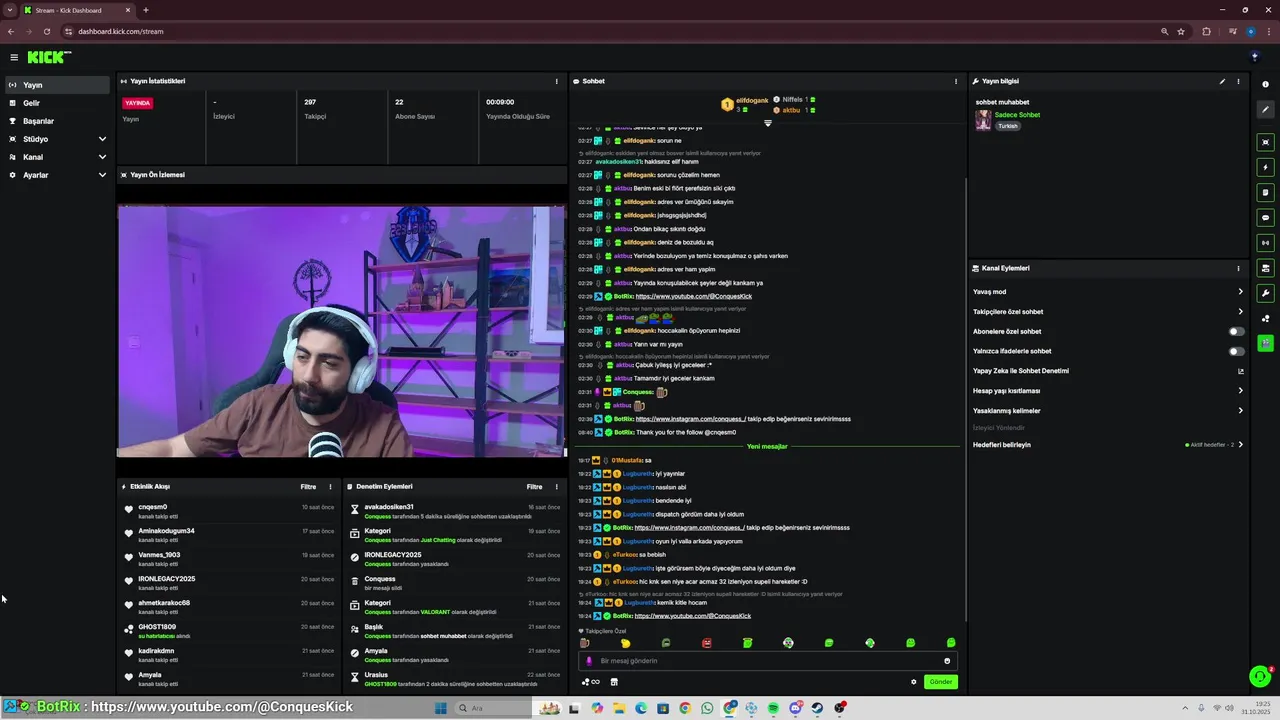Screen dimensions: 1280x720
Task: Toggle lightning bolt widget in right rail
Action: pyautogui.click(x=1266, y=167)
